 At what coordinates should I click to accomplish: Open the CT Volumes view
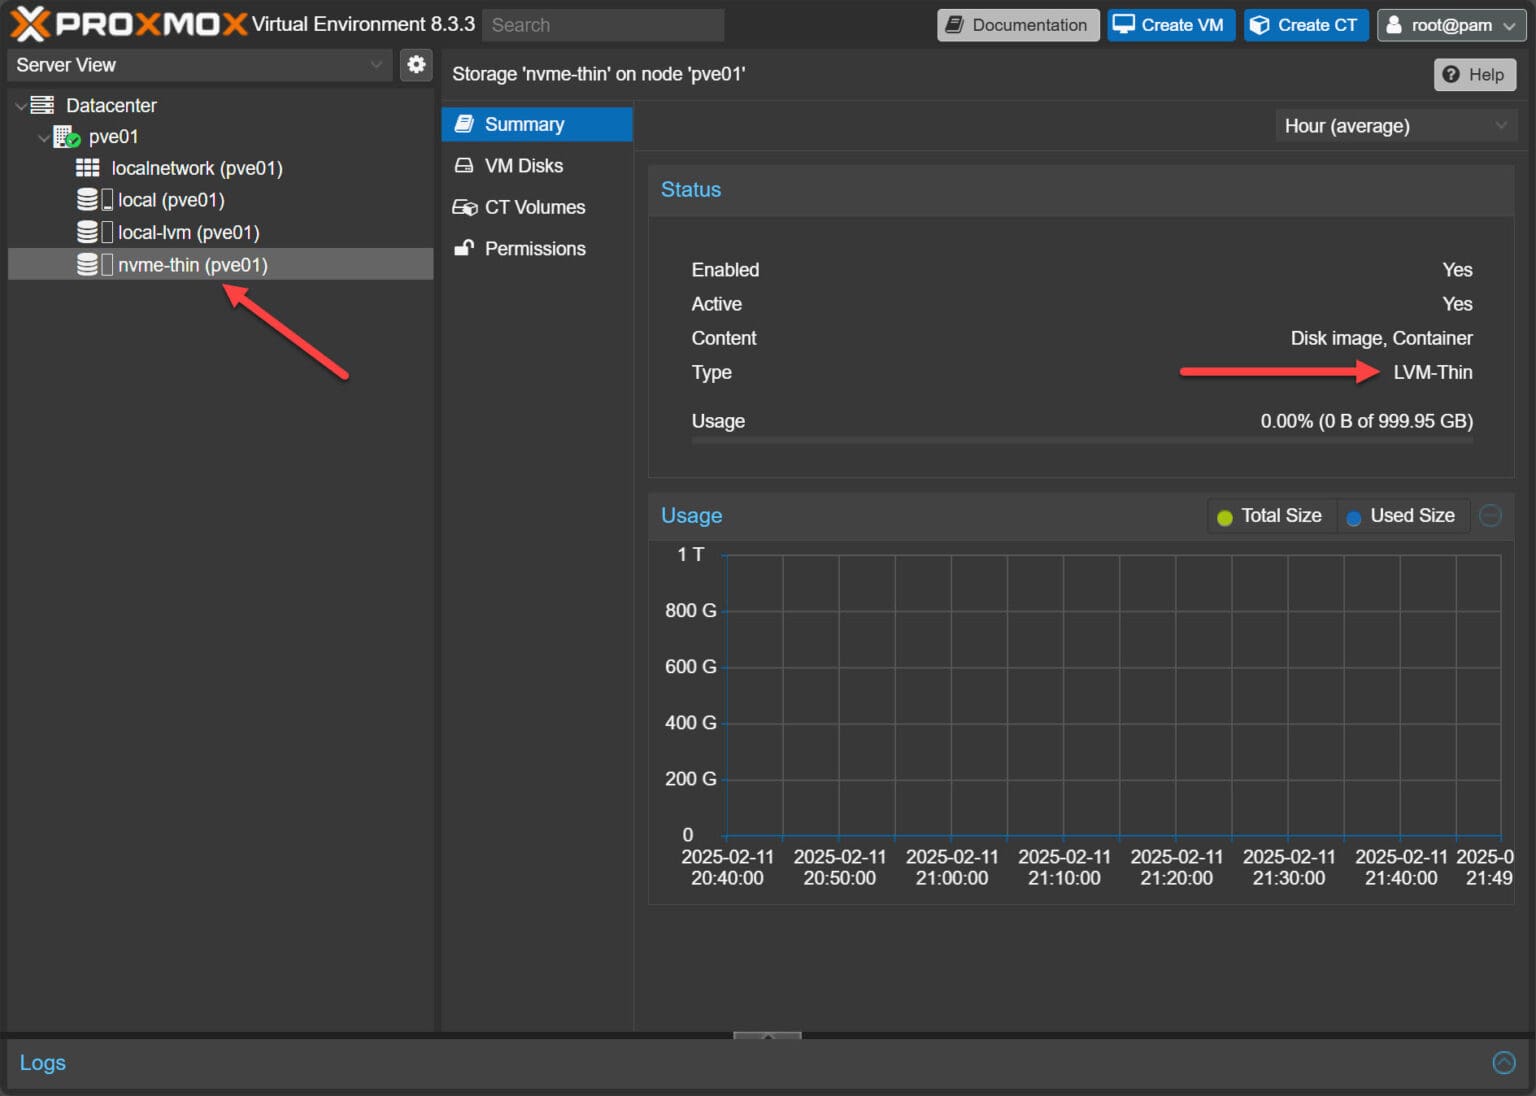535,207
